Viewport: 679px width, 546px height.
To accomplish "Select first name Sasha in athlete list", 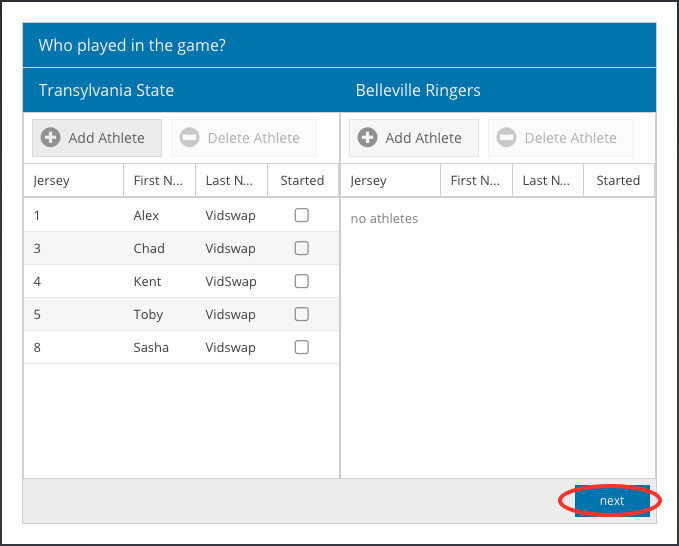I will click(x=151, y=348).
